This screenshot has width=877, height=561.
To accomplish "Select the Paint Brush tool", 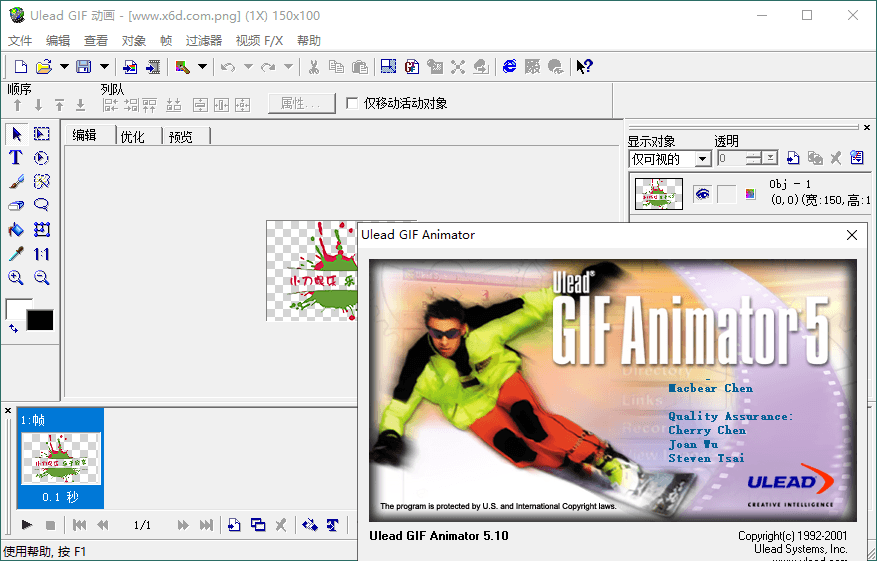I will (16, 182).
